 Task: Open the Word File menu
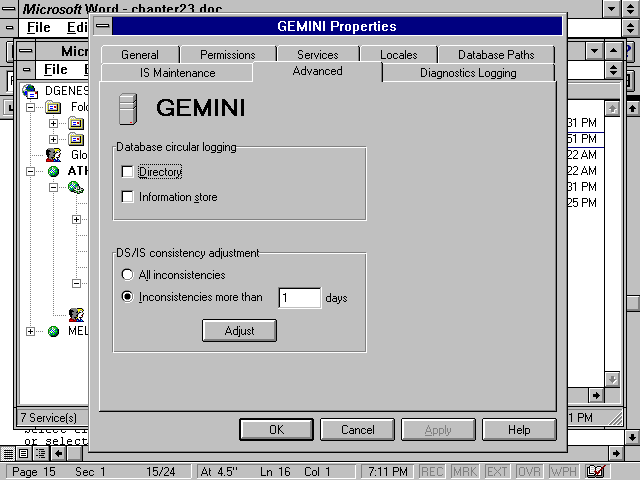coord(38,27)
